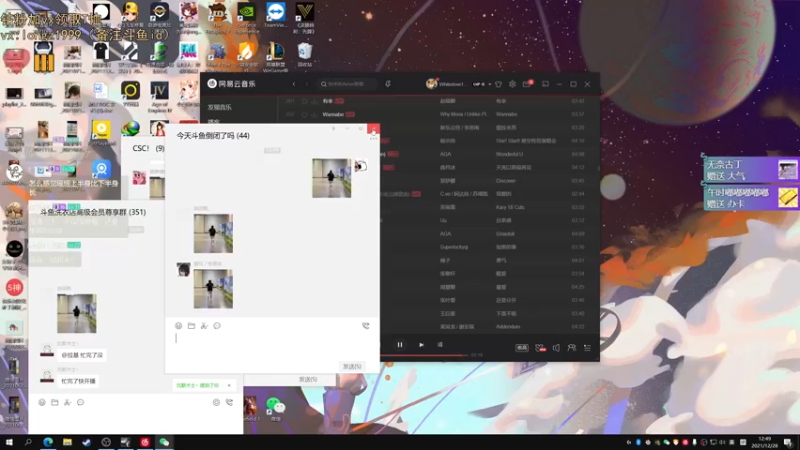Click the Superluckyqi artist name
The image size is (800, 450).
click(x=454, y=247)
